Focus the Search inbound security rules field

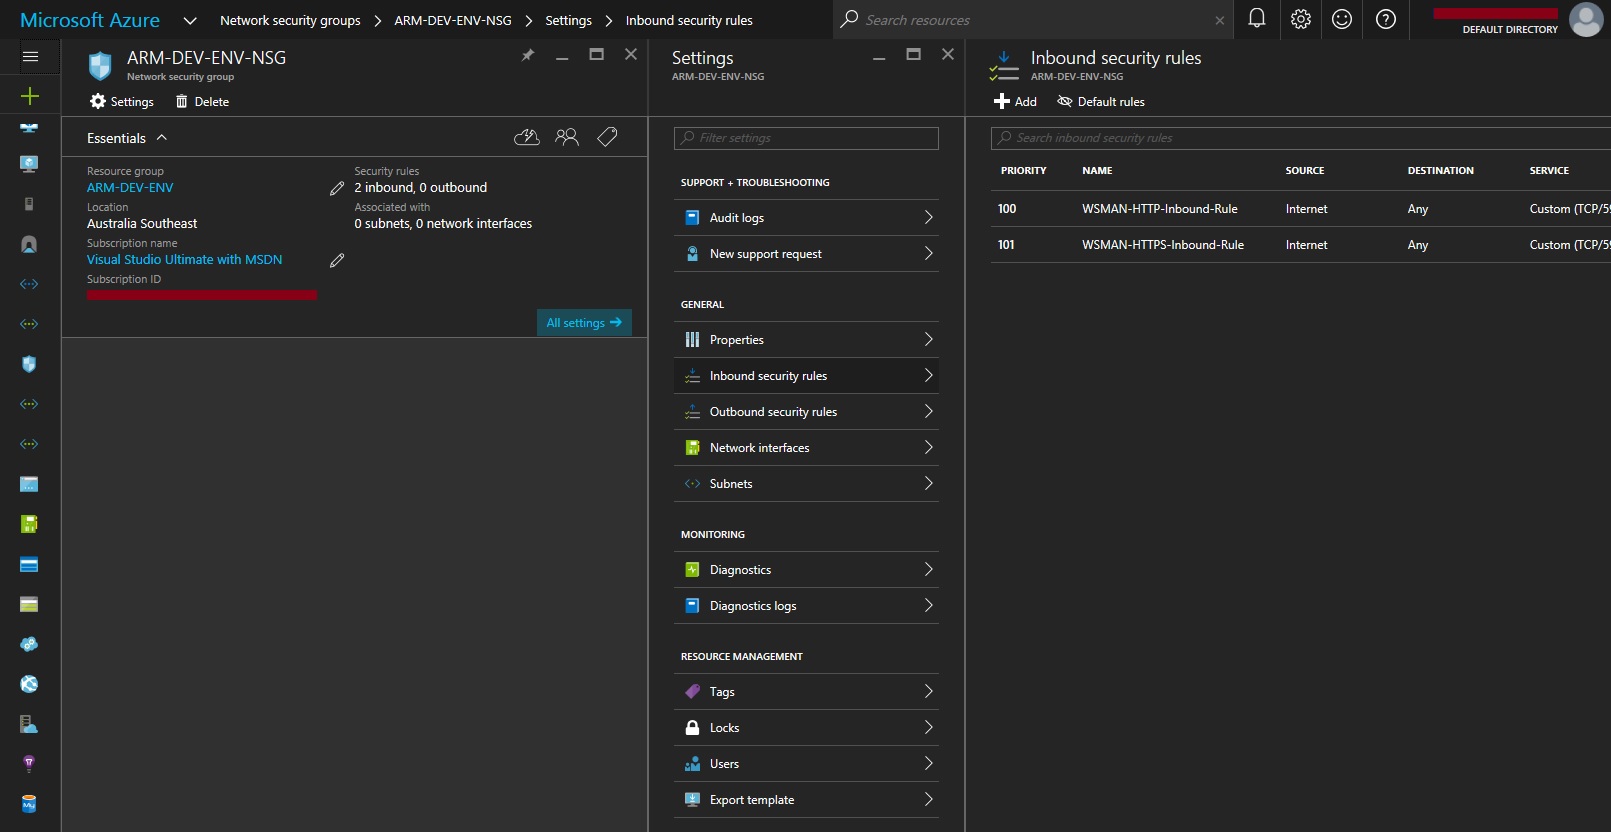point(1300,138)
